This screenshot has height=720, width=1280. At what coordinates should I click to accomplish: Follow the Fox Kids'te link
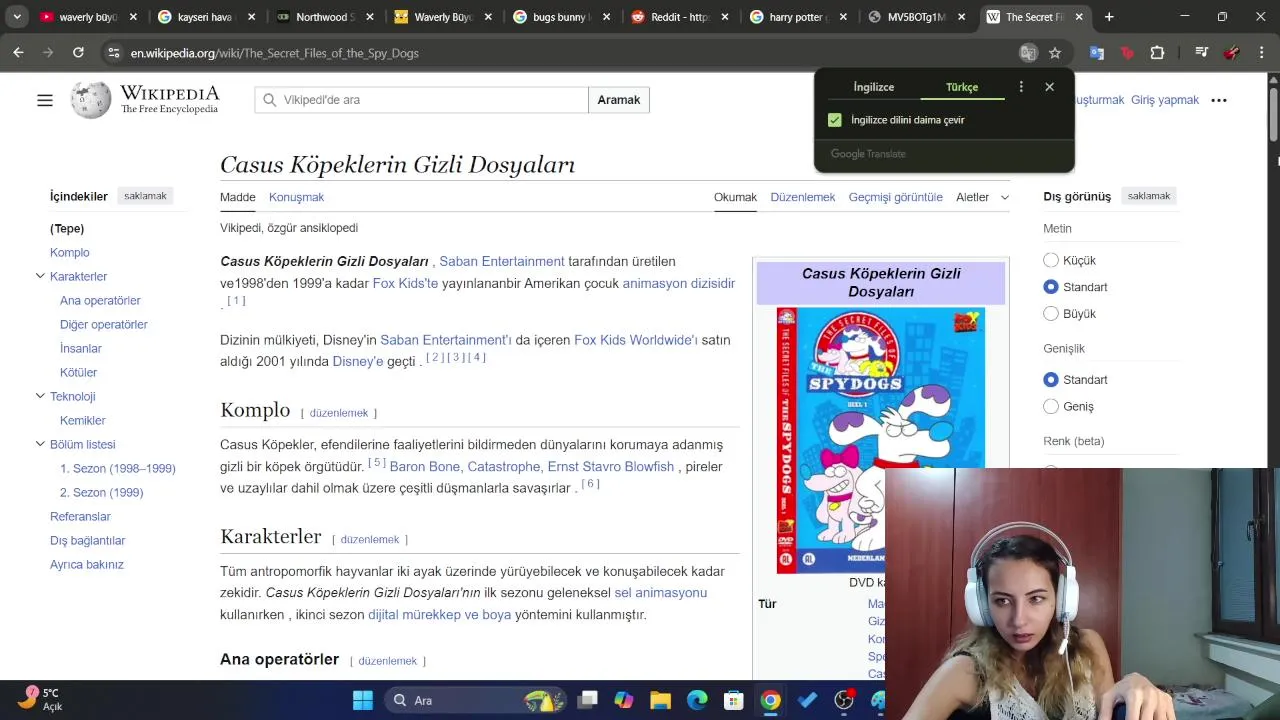[405, 283]
